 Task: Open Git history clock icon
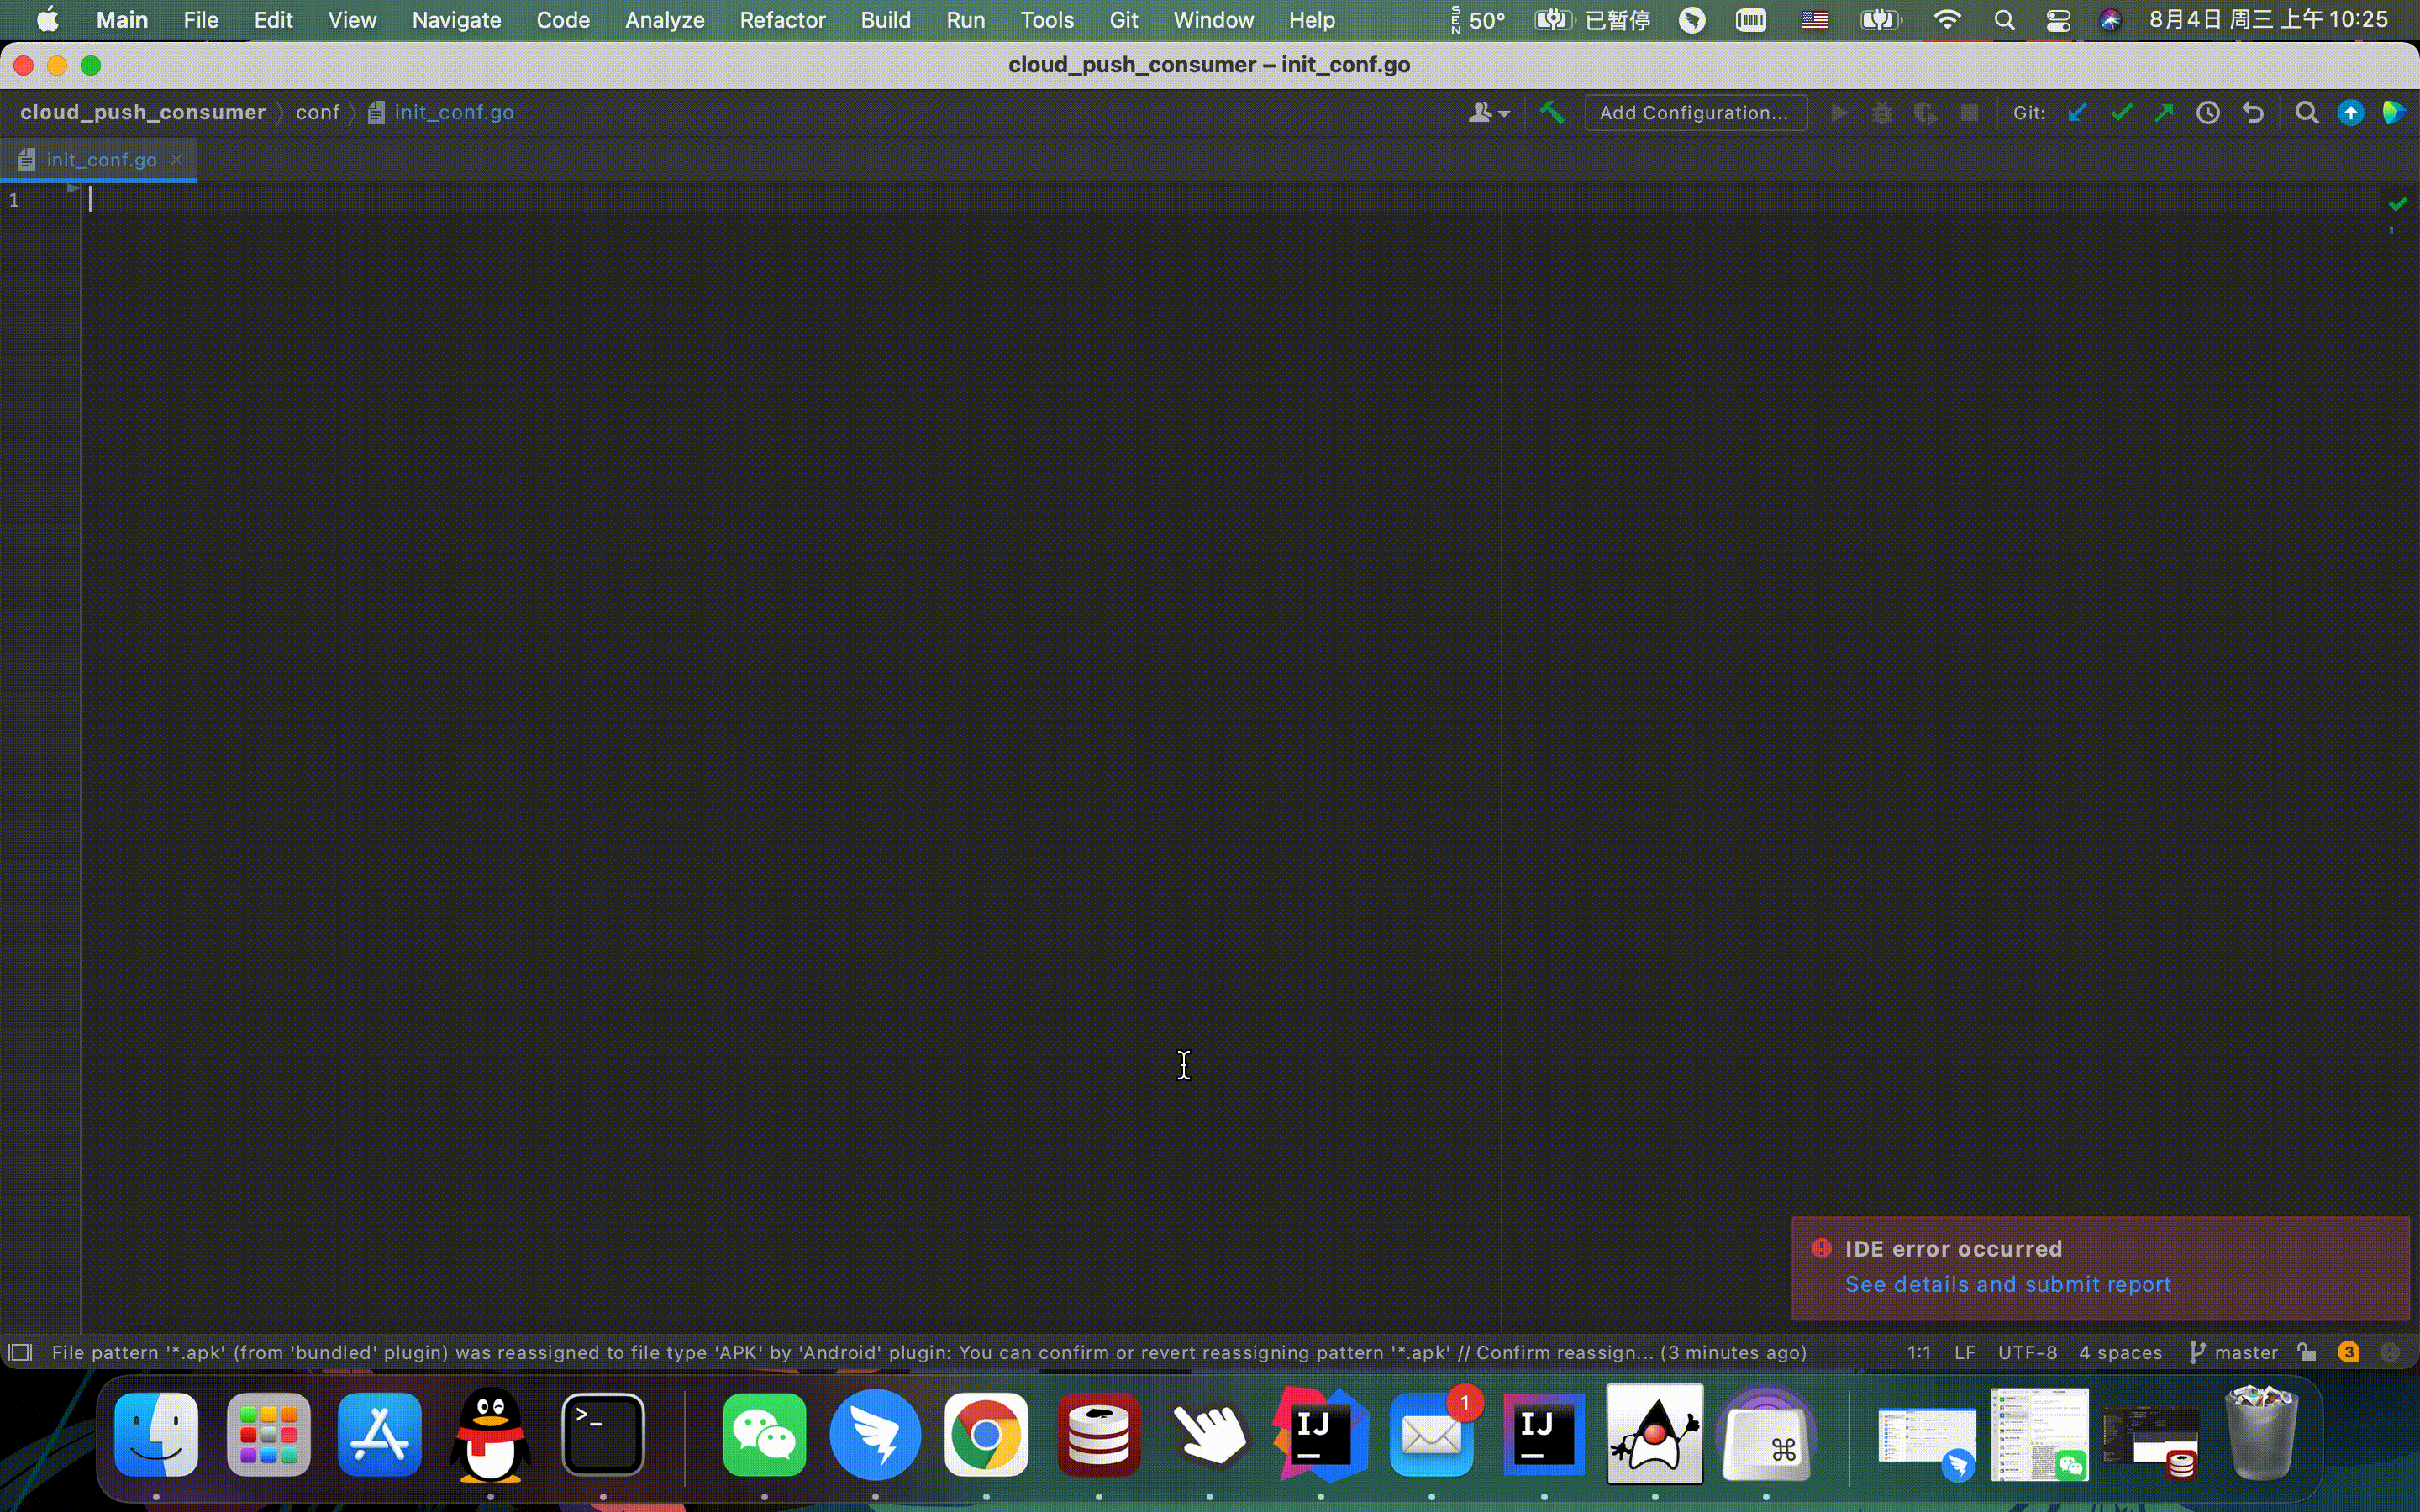coord(2208,112)
